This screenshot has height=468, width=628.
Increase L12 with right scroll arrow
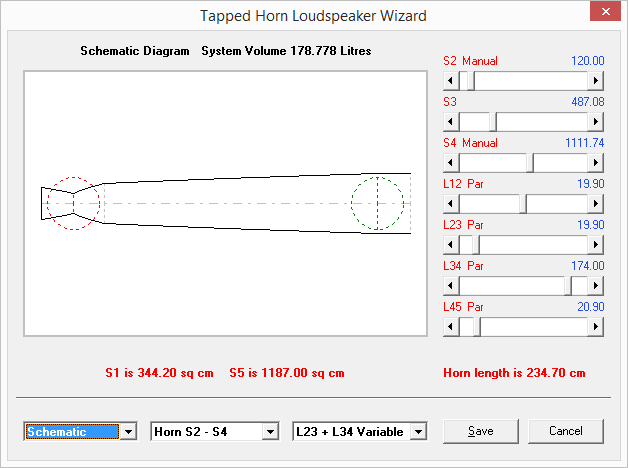595,204
